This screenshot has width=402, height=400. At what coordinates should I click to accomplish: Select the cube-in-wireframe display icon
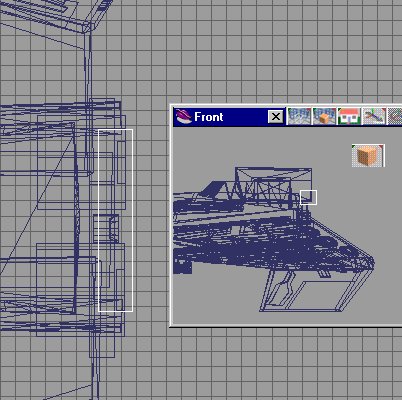click(324, 116)
